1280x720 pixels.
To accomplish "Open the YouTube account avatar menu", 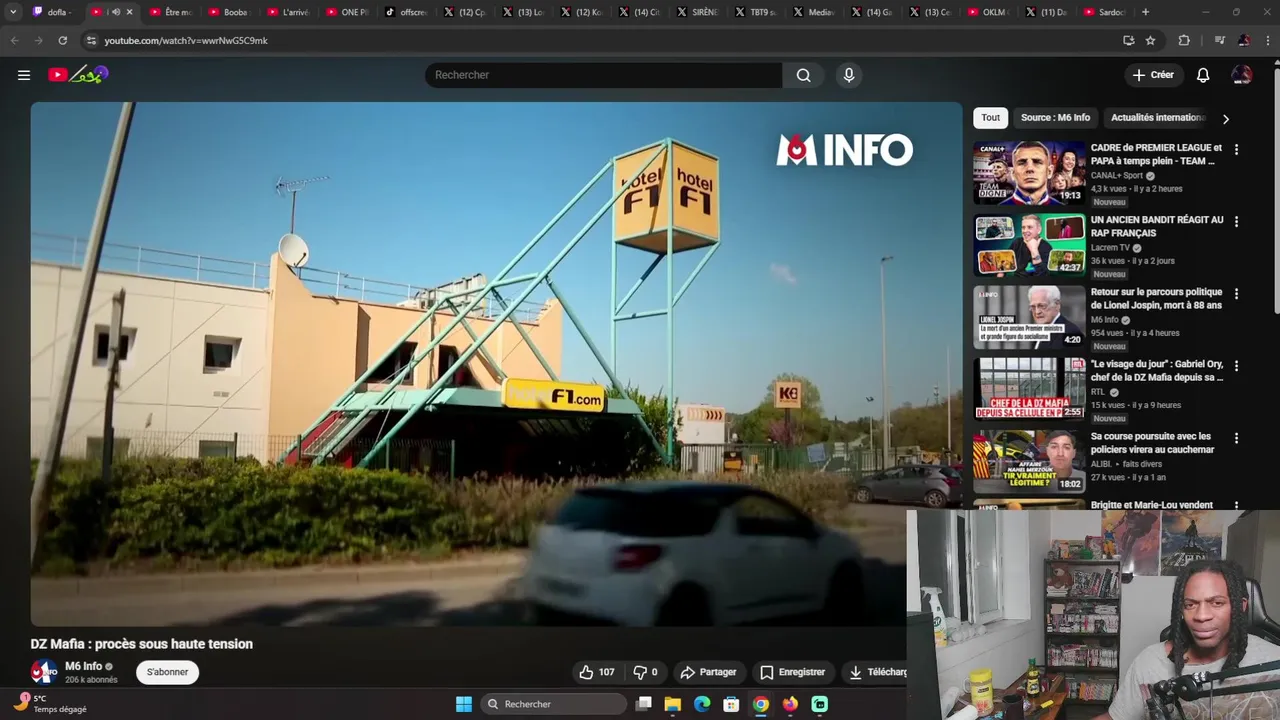I will 1241,75.
